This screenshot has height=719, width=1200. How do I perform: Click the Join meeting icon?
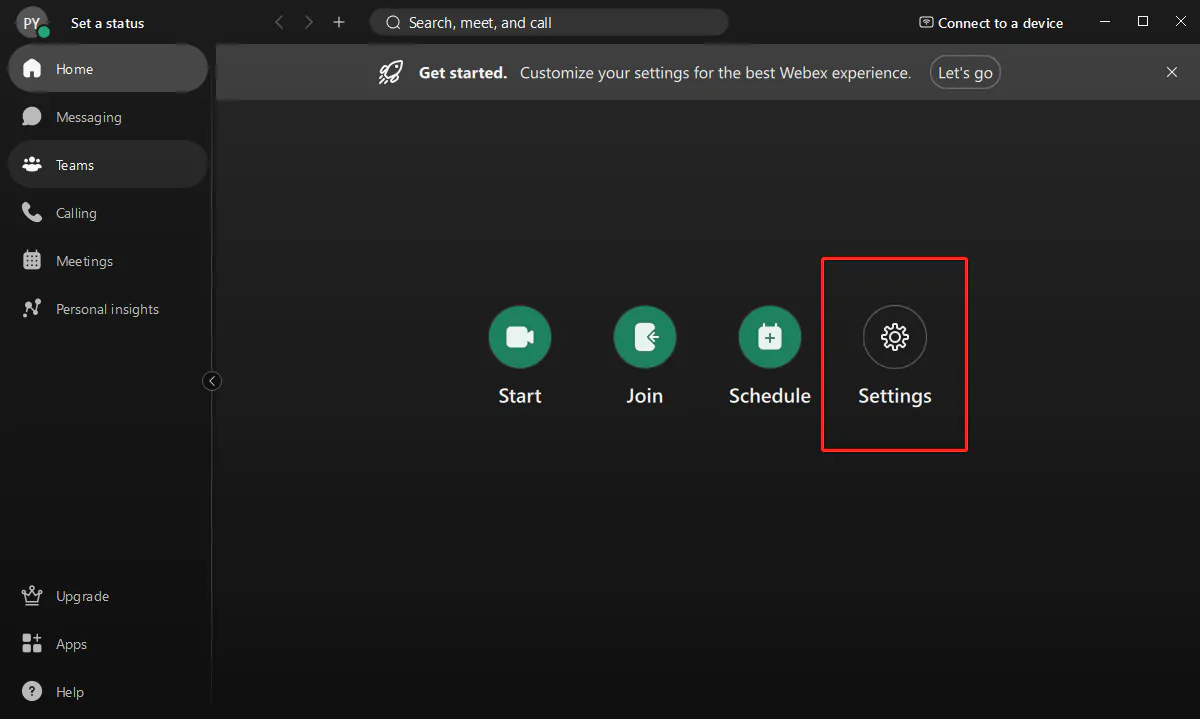(x=644, y=337)
